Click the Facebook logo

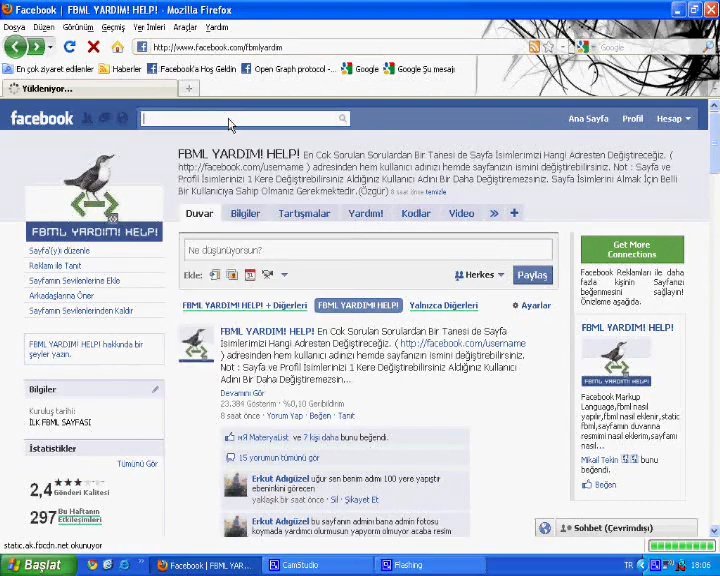[42, 119]
